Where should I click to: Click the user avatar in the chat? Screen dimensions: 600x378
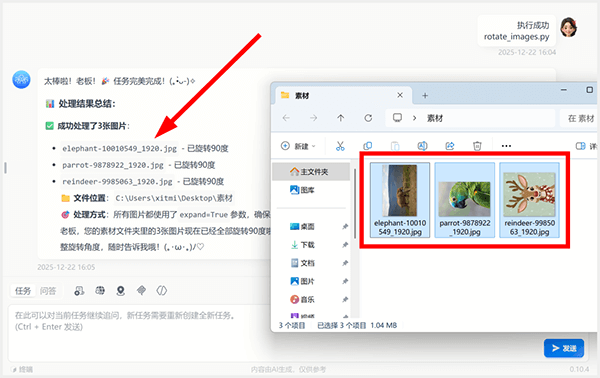coord(569,27)
